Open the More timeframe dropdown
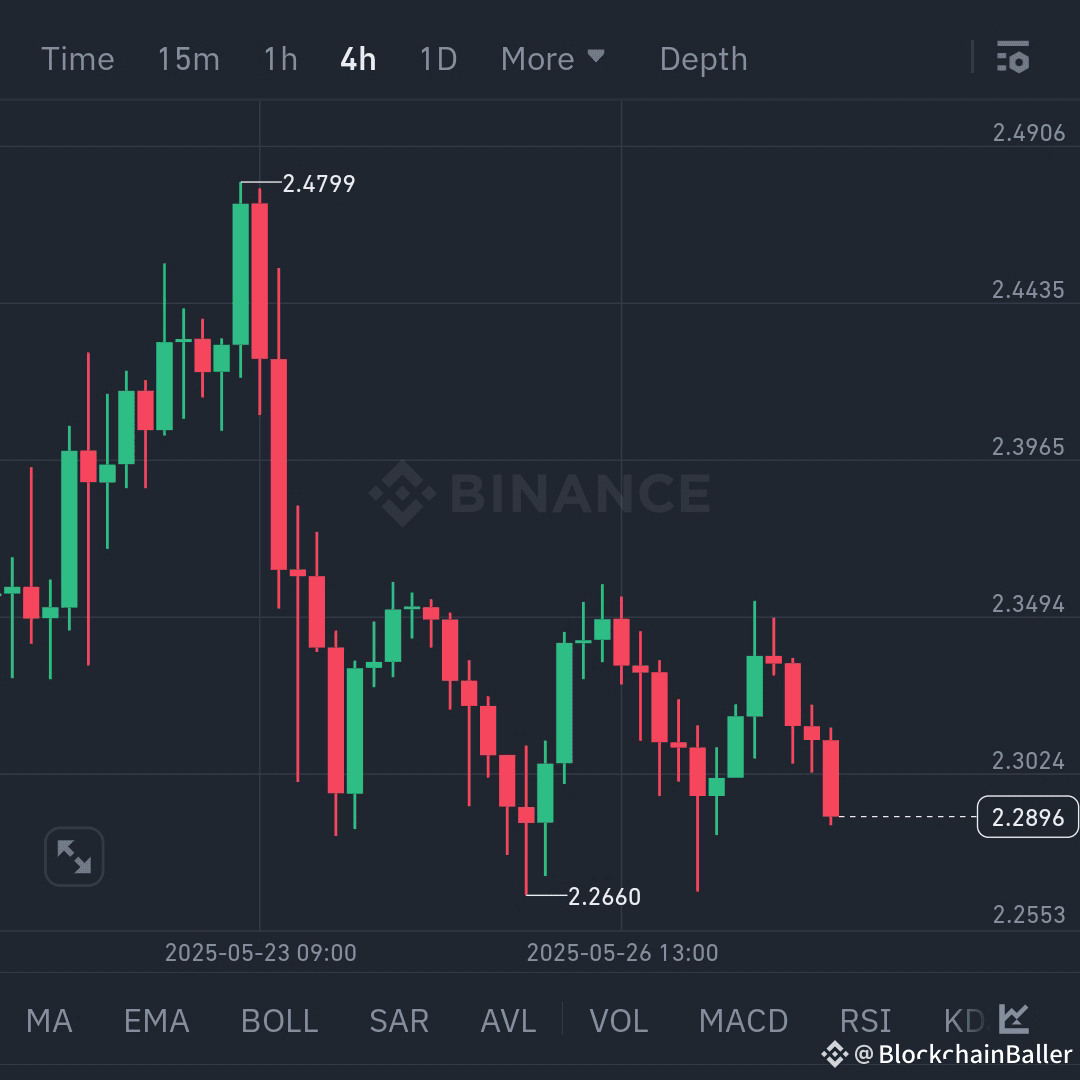 coord(553,58)
